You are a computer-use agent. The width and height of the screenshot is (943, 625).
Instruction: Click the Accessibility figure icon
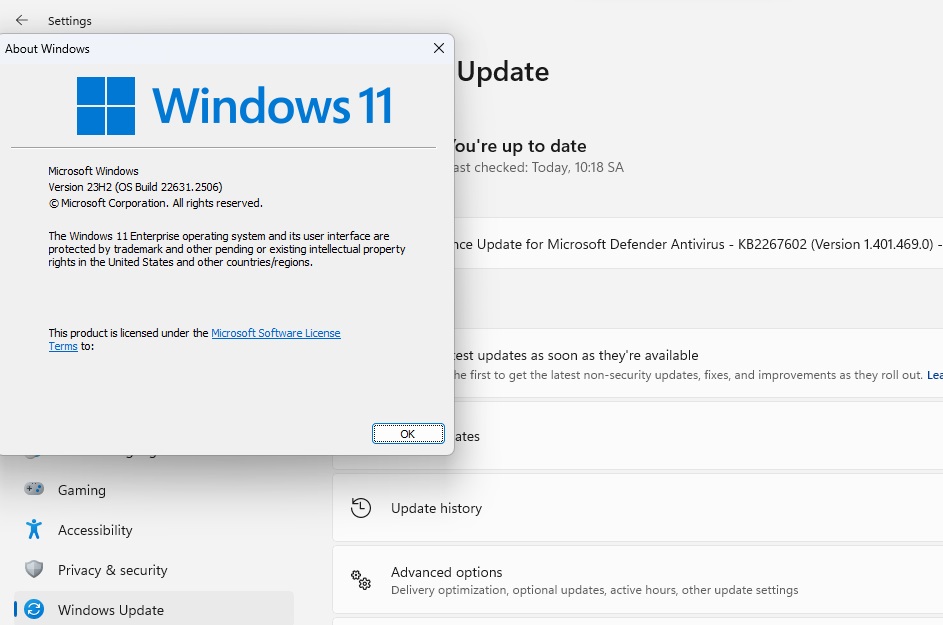click(x=34, y=529)
